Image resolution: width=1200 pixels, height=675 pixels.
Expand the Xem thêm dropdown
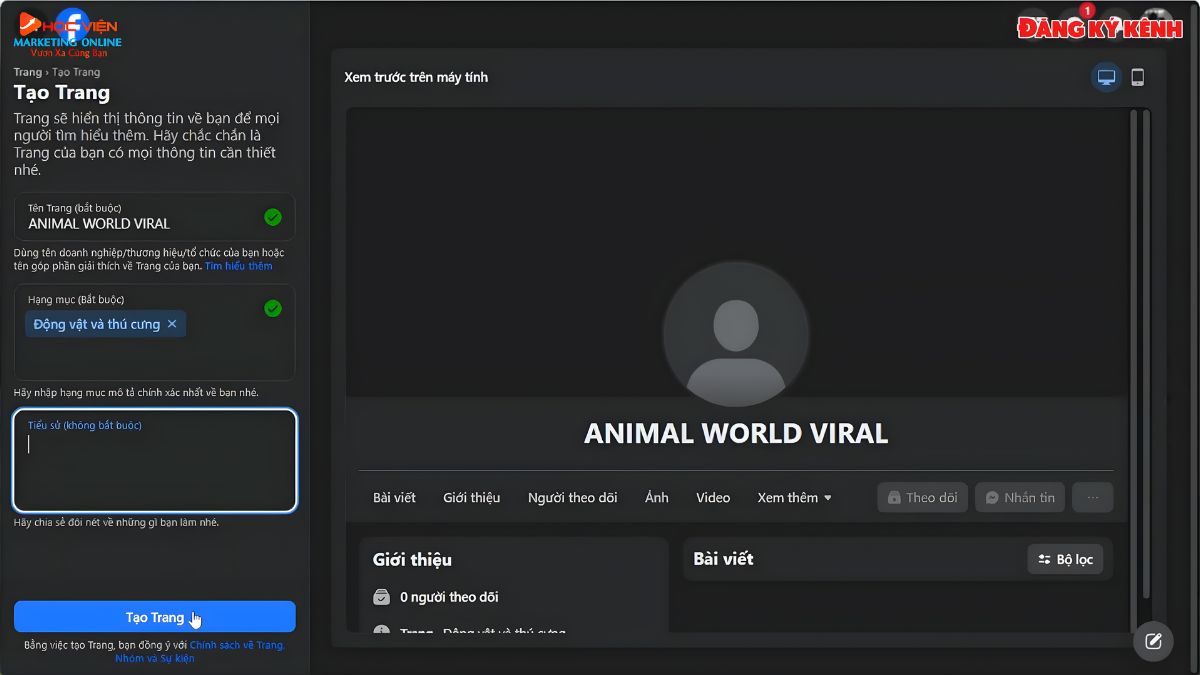[795, 497]
